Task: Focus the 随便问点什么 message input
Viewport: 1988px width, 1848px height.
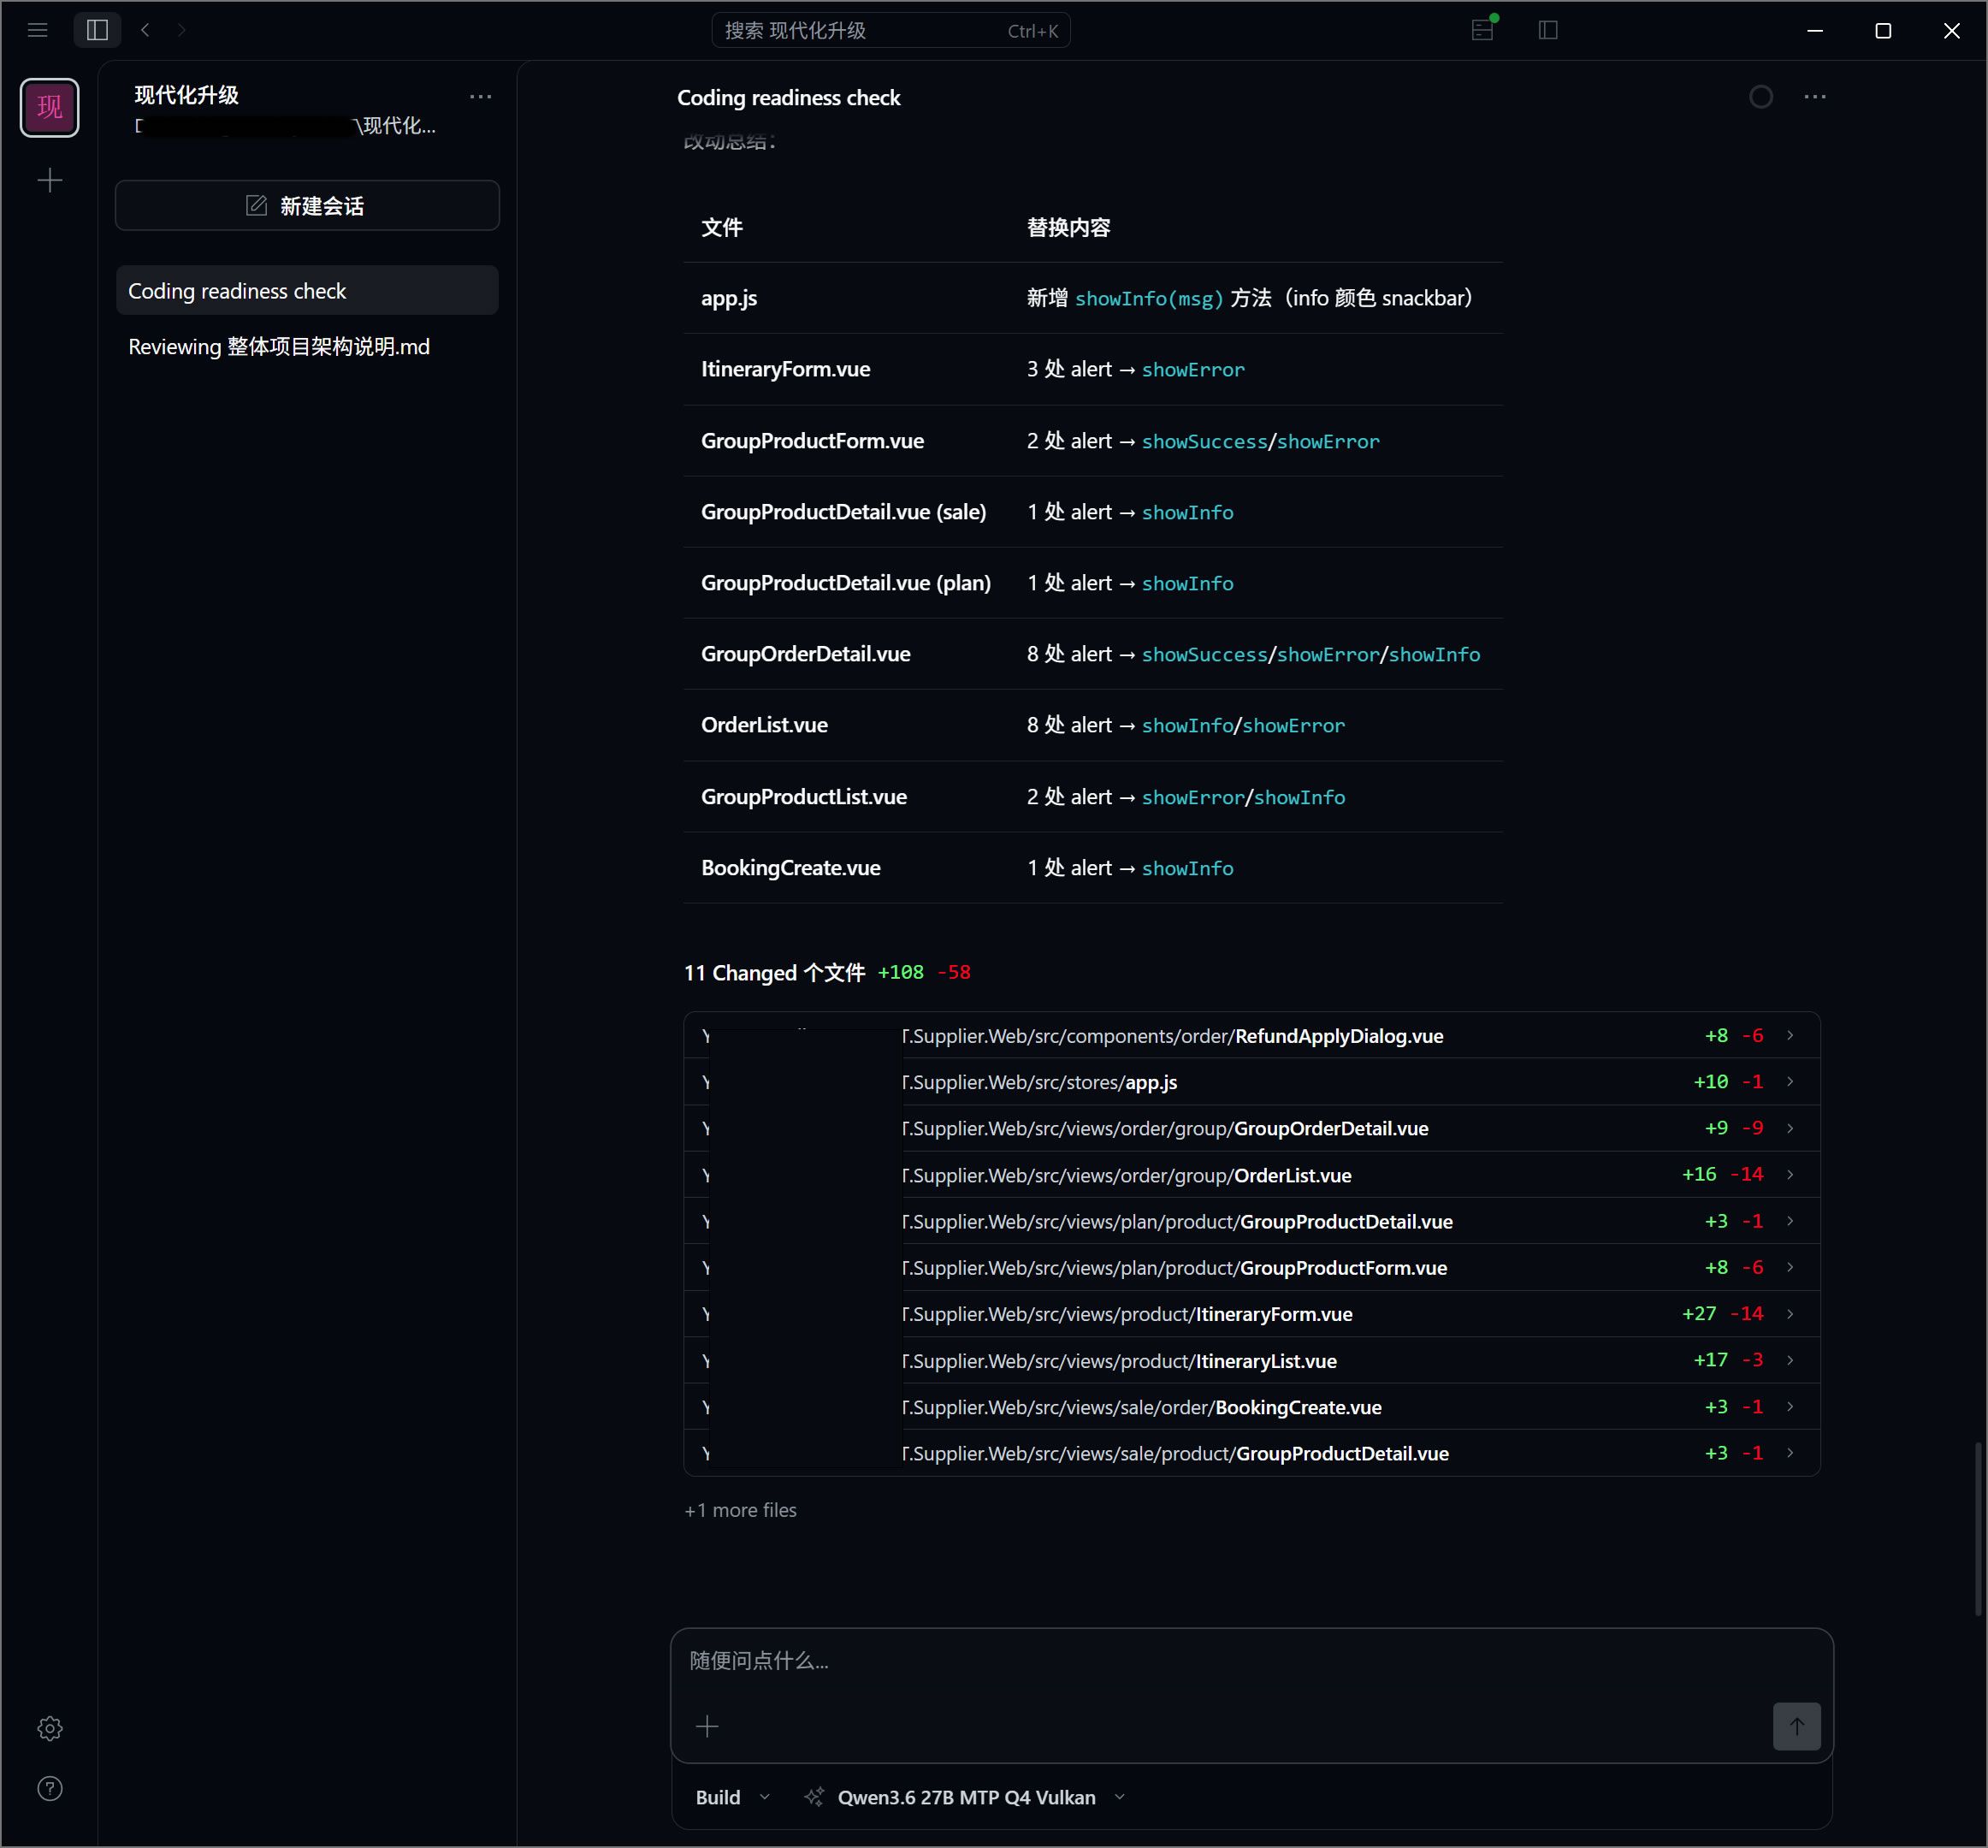Action: [1251, 1661]
